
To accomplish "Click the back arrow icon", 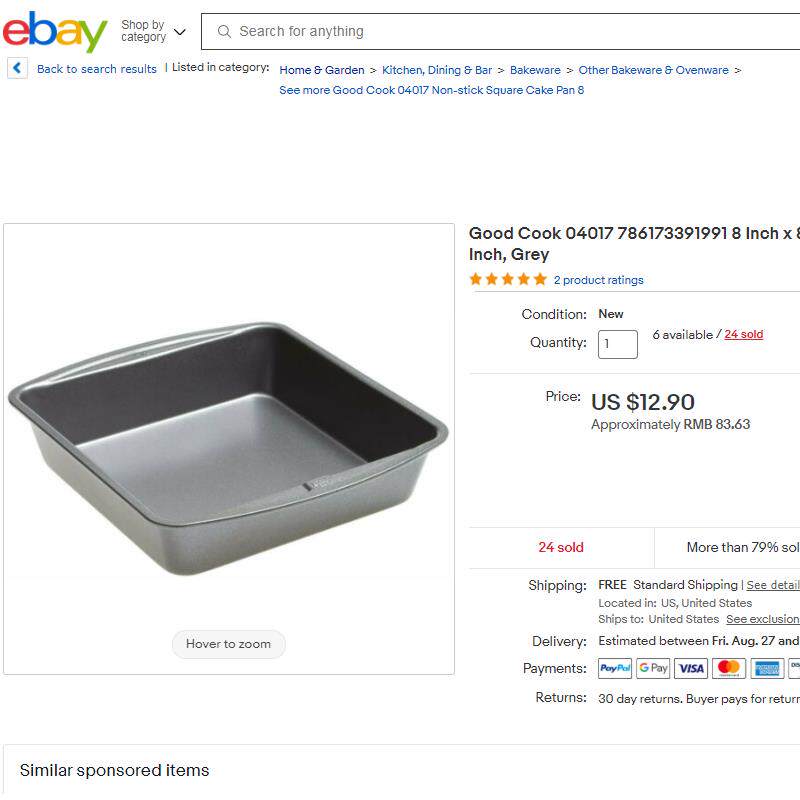I will (x=17, y=68).
